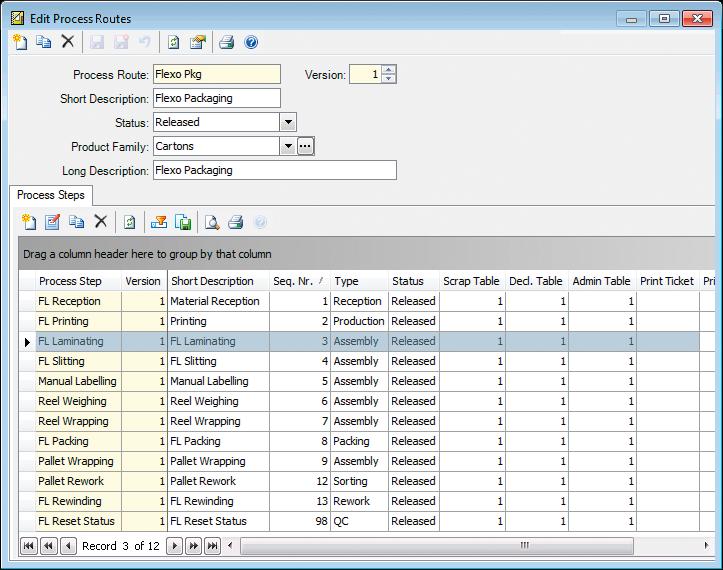Go to next record arrow
Viewport: 723px width, 570px height.
tap(174, 546)
